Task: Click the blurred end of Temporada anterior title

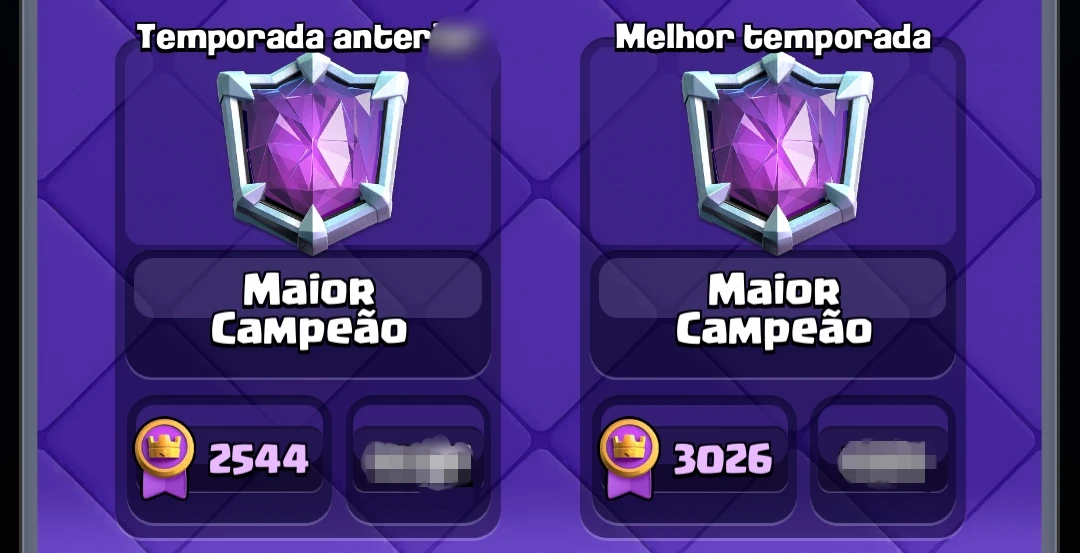Action: (457, 38)
